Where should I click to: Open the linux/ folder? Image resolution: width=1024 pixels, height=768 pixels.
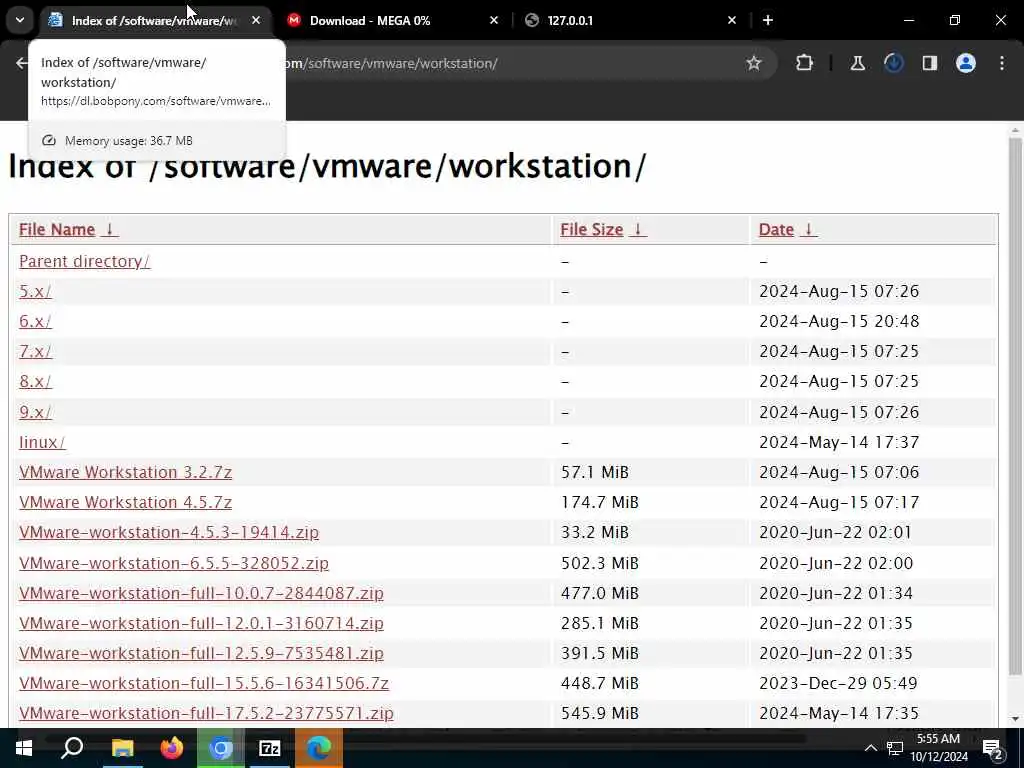tap(42, 442)
